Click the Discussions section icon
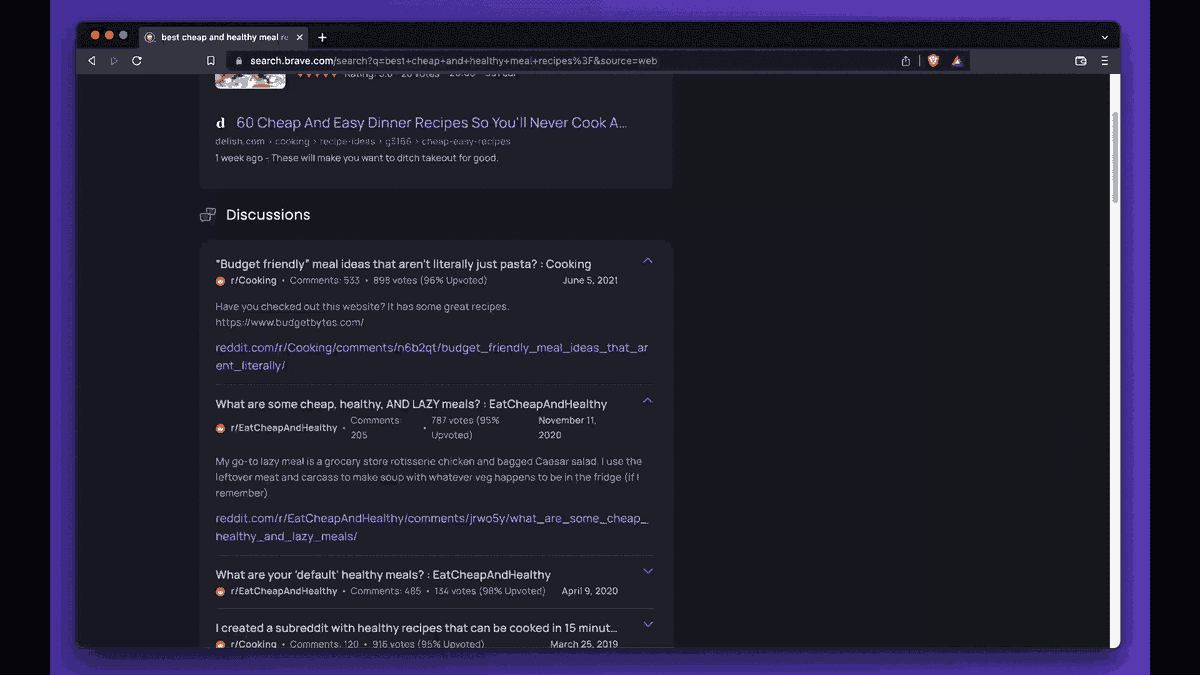The image size is (1200, 675). 208,215
